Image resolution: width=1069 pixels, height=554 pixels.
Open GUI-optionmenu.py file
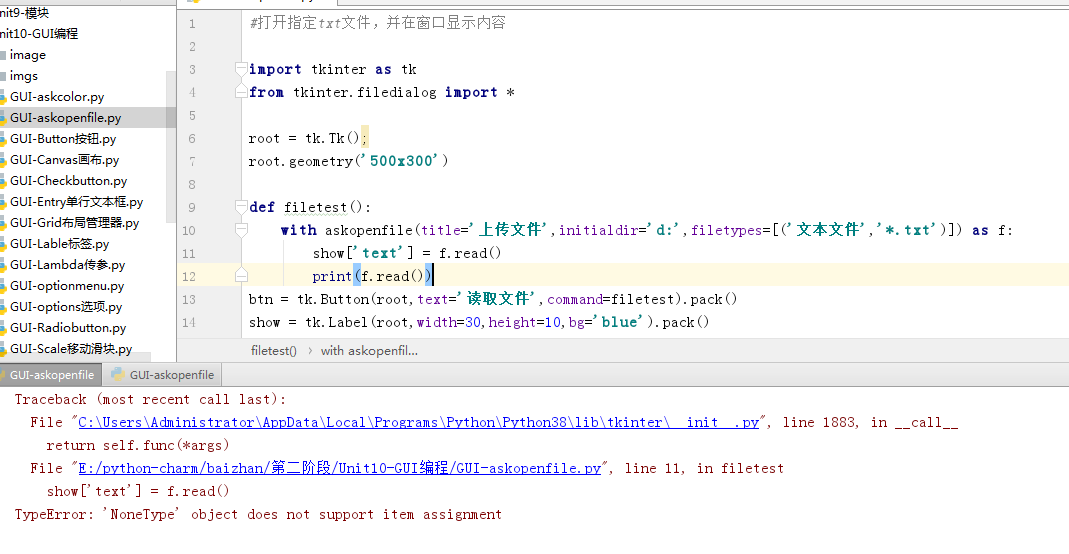[x=67, y=286]
